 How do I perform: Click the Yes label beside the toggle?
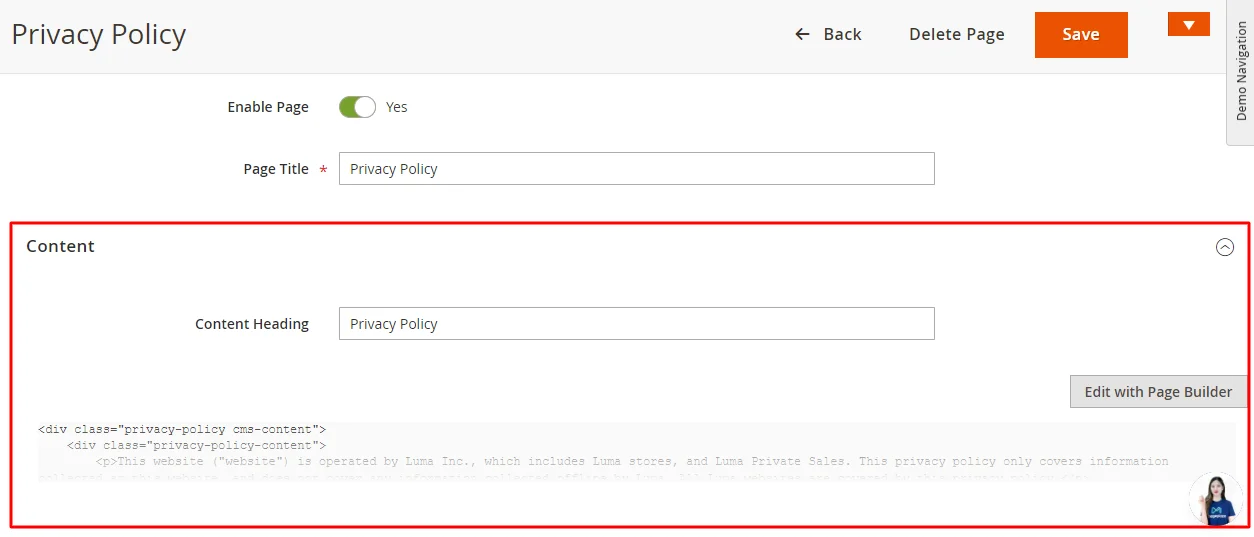tap(397, 107)
